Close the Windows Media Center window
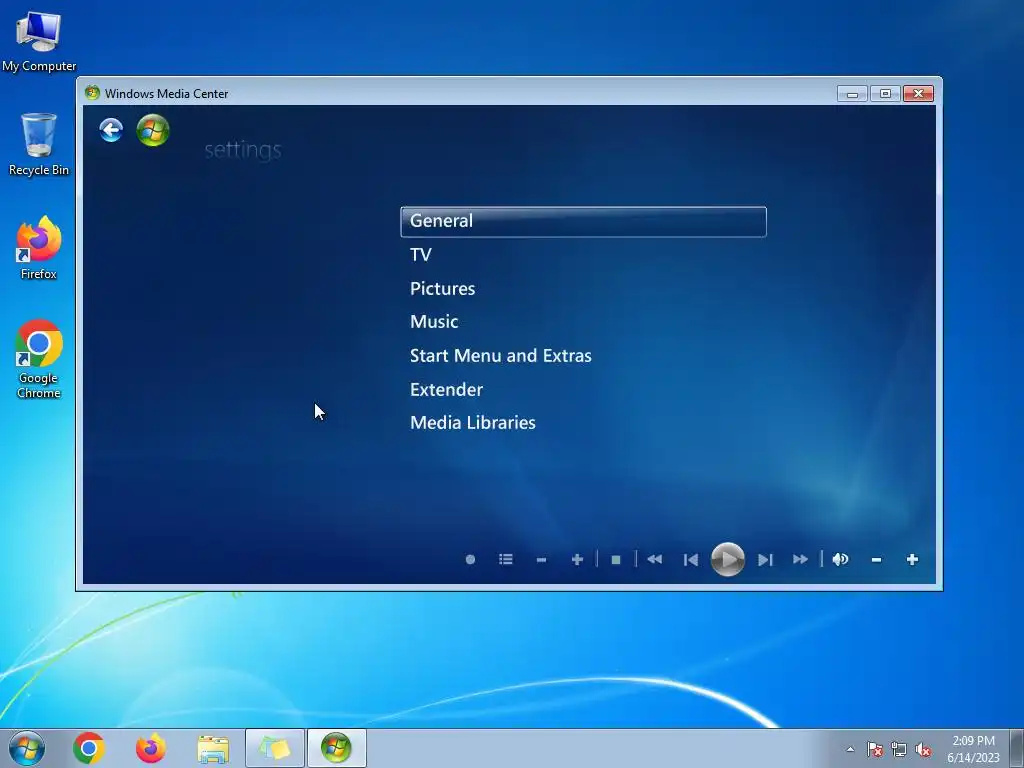This screenshot has width=1024, height=768. pyautogui.click(x=918, y=94)
